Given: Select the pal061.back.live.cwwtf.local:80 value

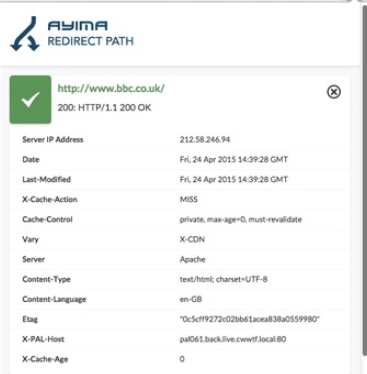Looking at the screenshot, I should [233, 339].
